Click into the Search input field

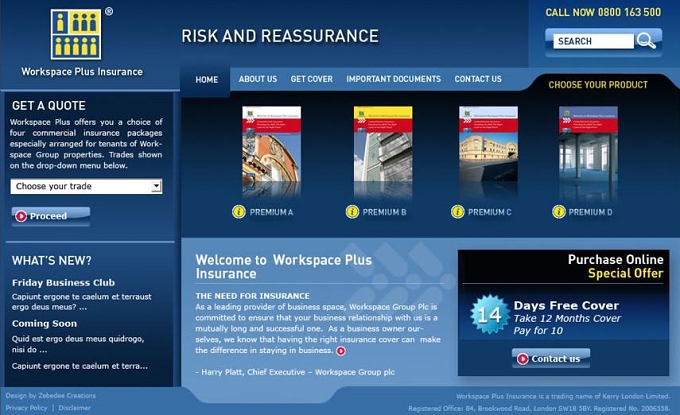[593, 41]
